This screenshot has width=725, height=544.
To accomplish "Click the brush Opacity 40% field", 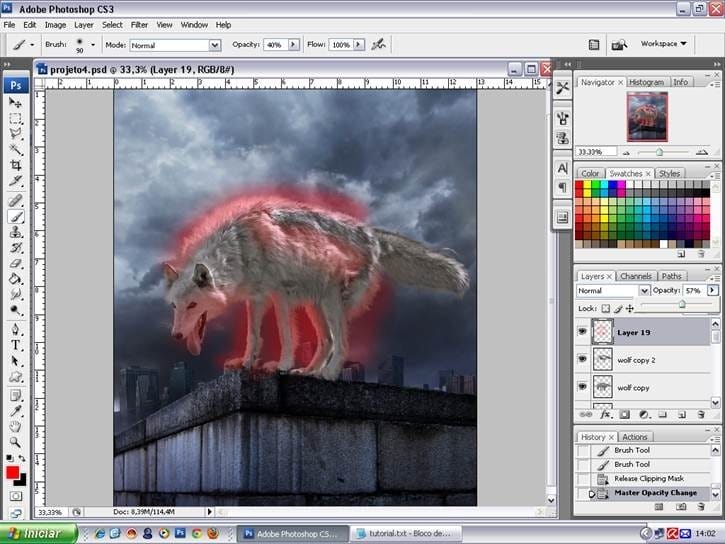I will [x=275, y=45].
